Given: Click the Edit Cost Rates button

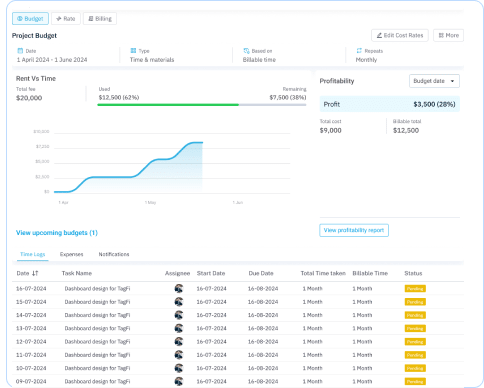Looking at the screenshot, I should click(x=400, y=35).
